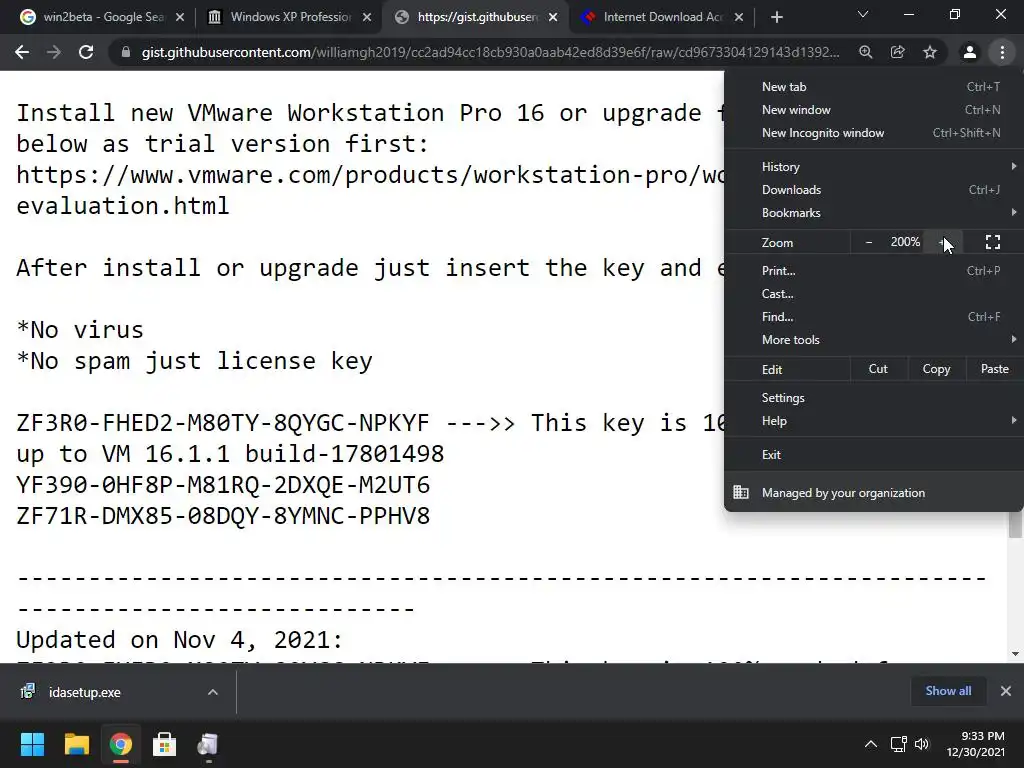Share this page icon

coord(898,52)
